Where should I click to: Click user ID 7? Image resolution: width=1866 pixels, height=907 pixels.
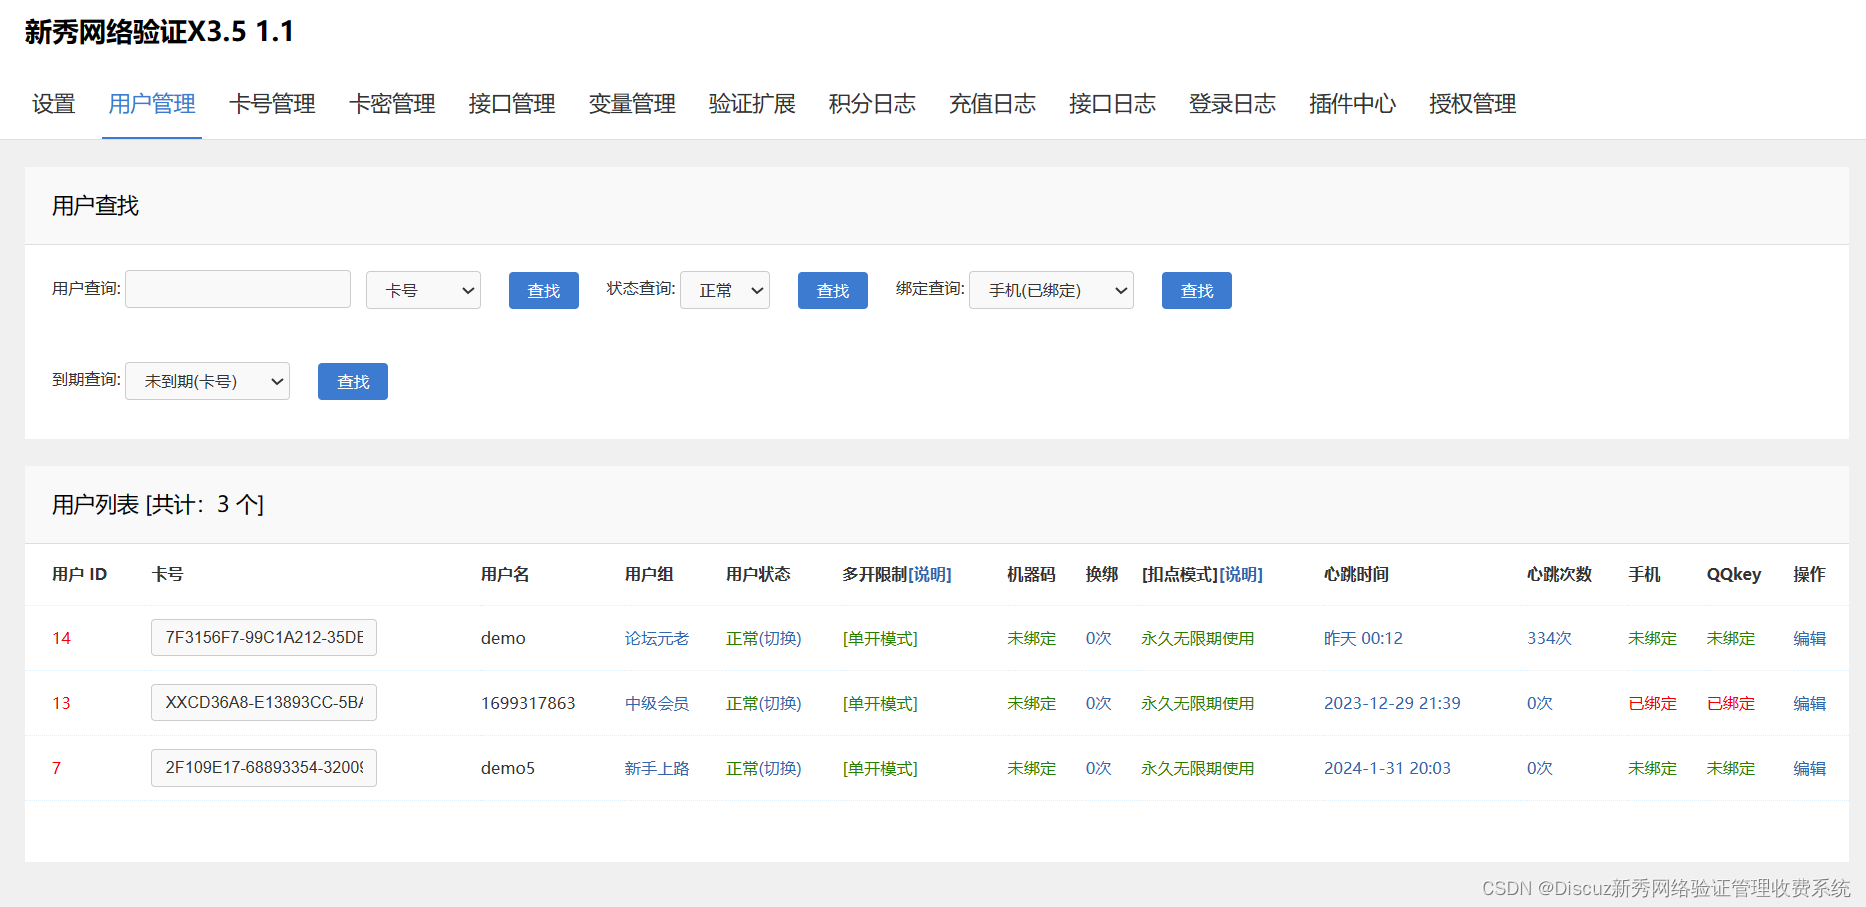point(56,768)
